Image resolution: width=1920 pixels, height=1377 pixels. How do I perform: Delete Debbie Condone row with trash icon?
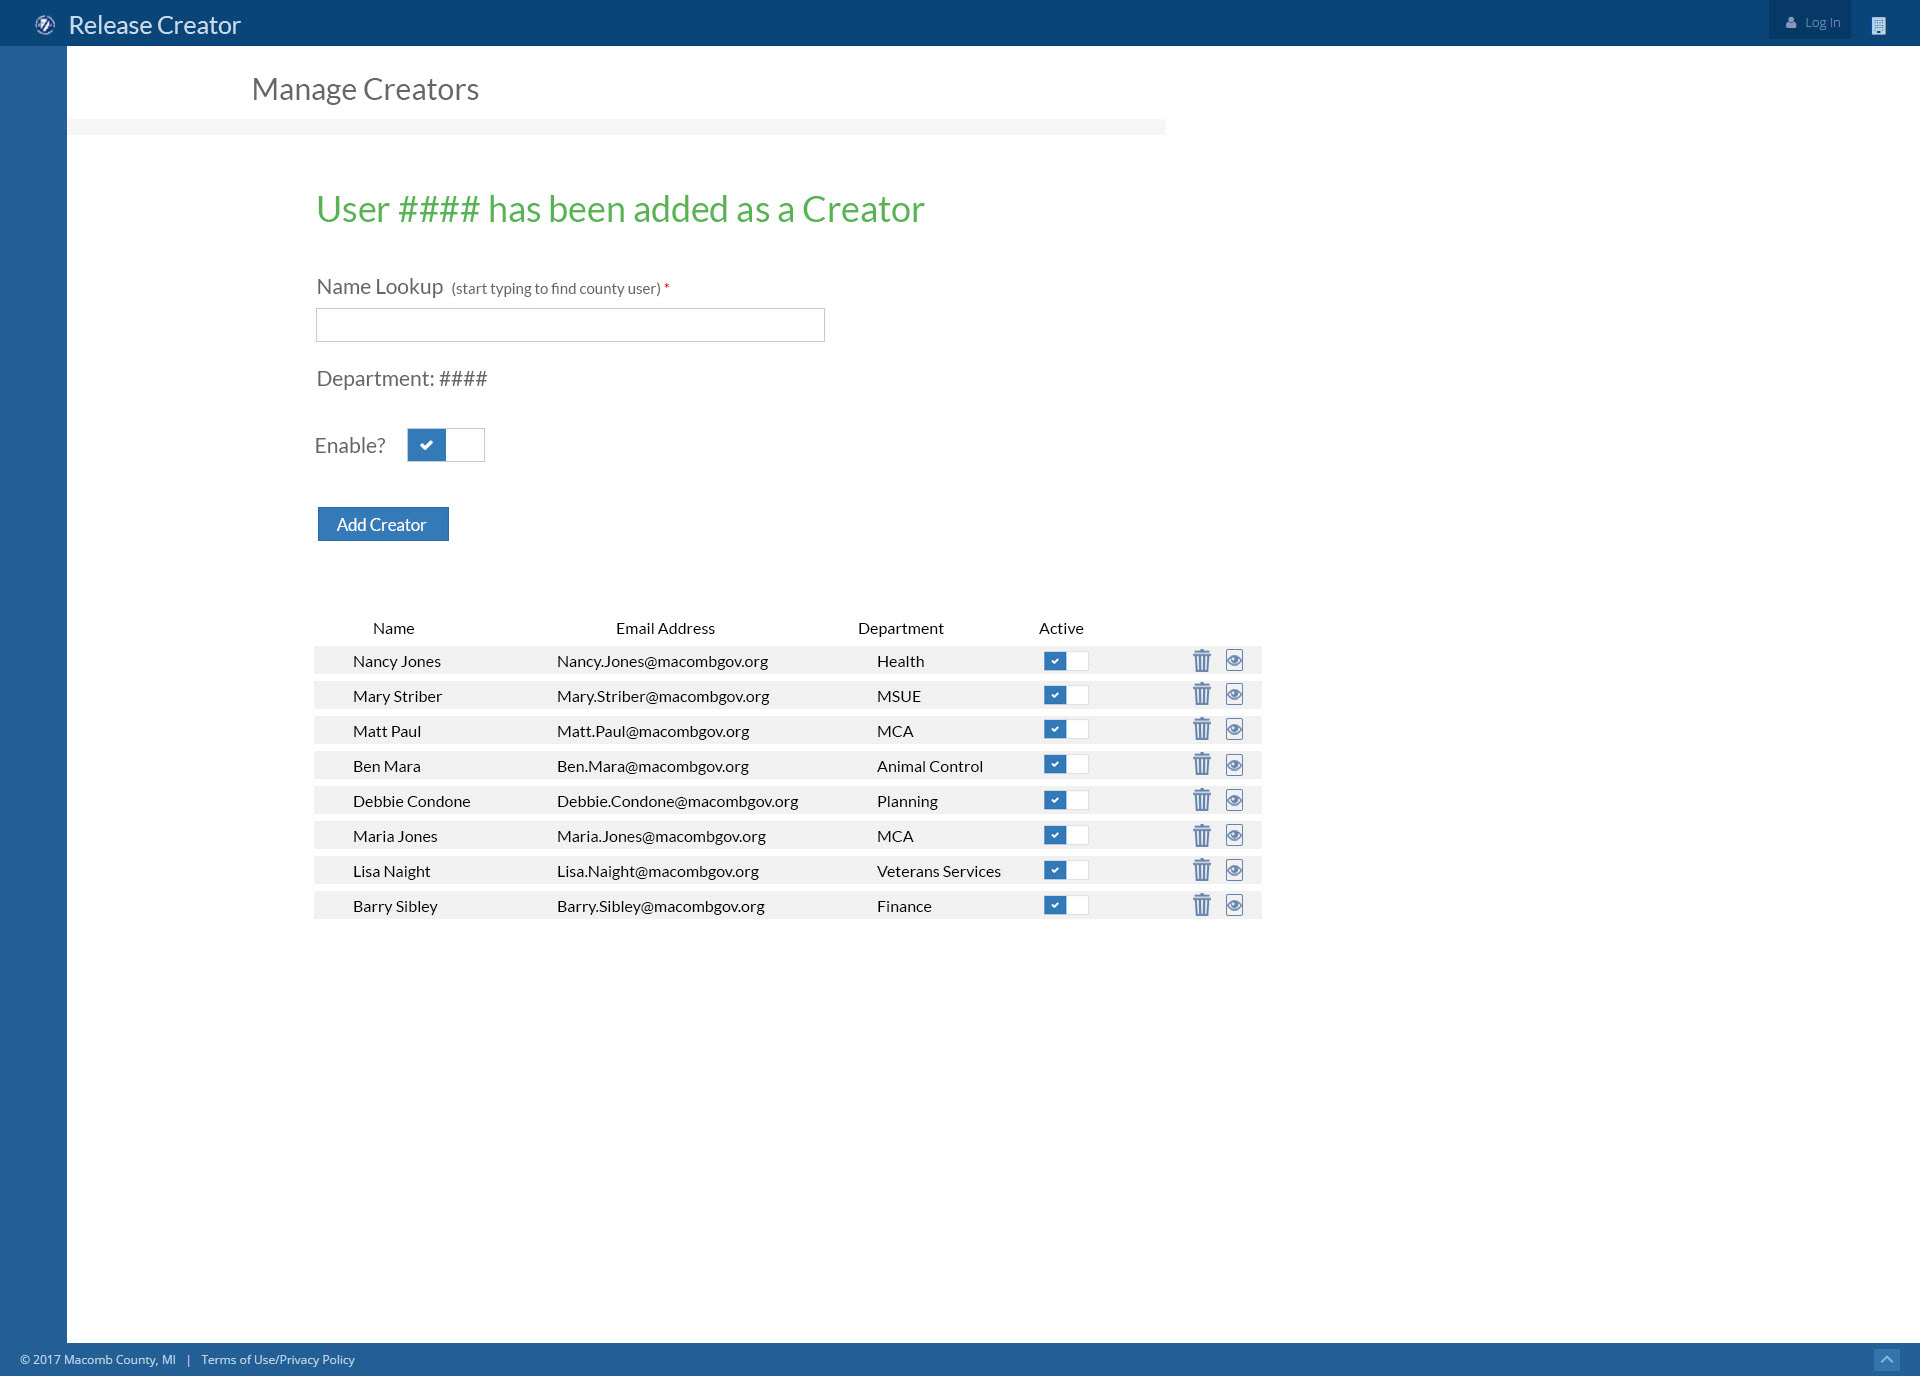coord(1201,800)
